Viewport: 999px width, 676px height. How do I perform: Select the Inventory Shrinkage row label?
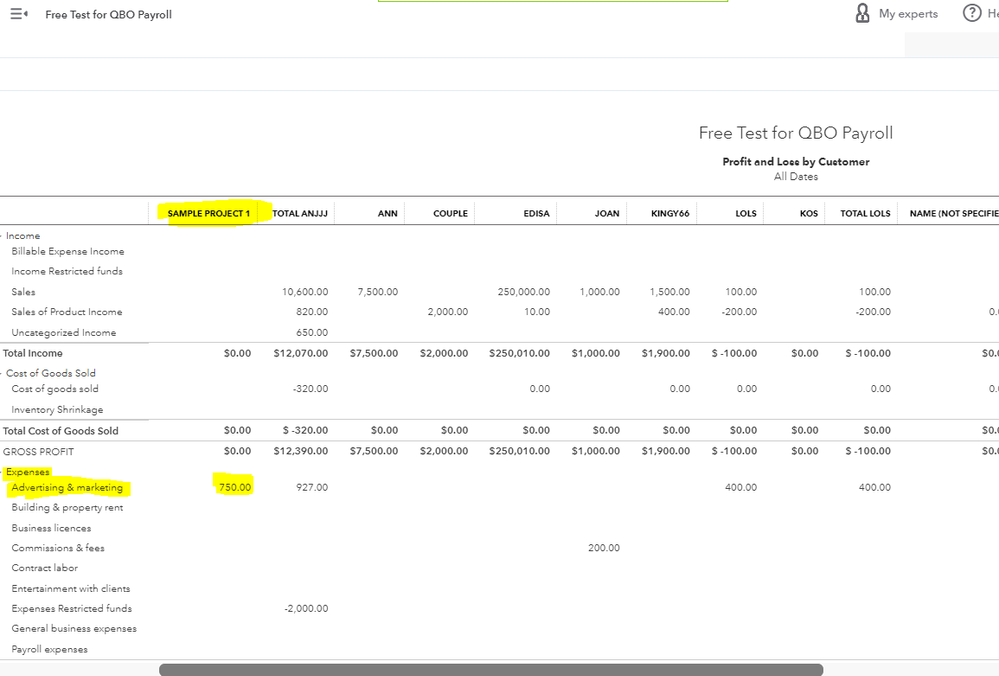[57, 410]
